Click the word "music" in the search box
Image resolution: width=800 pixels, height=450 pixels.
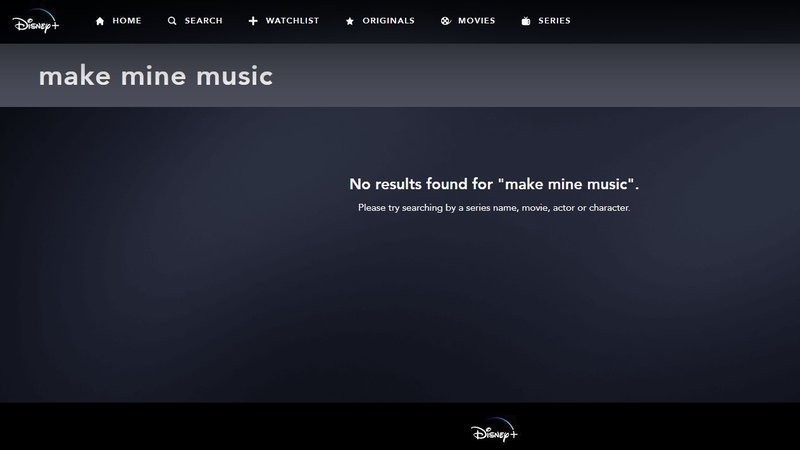click(235, 76)
